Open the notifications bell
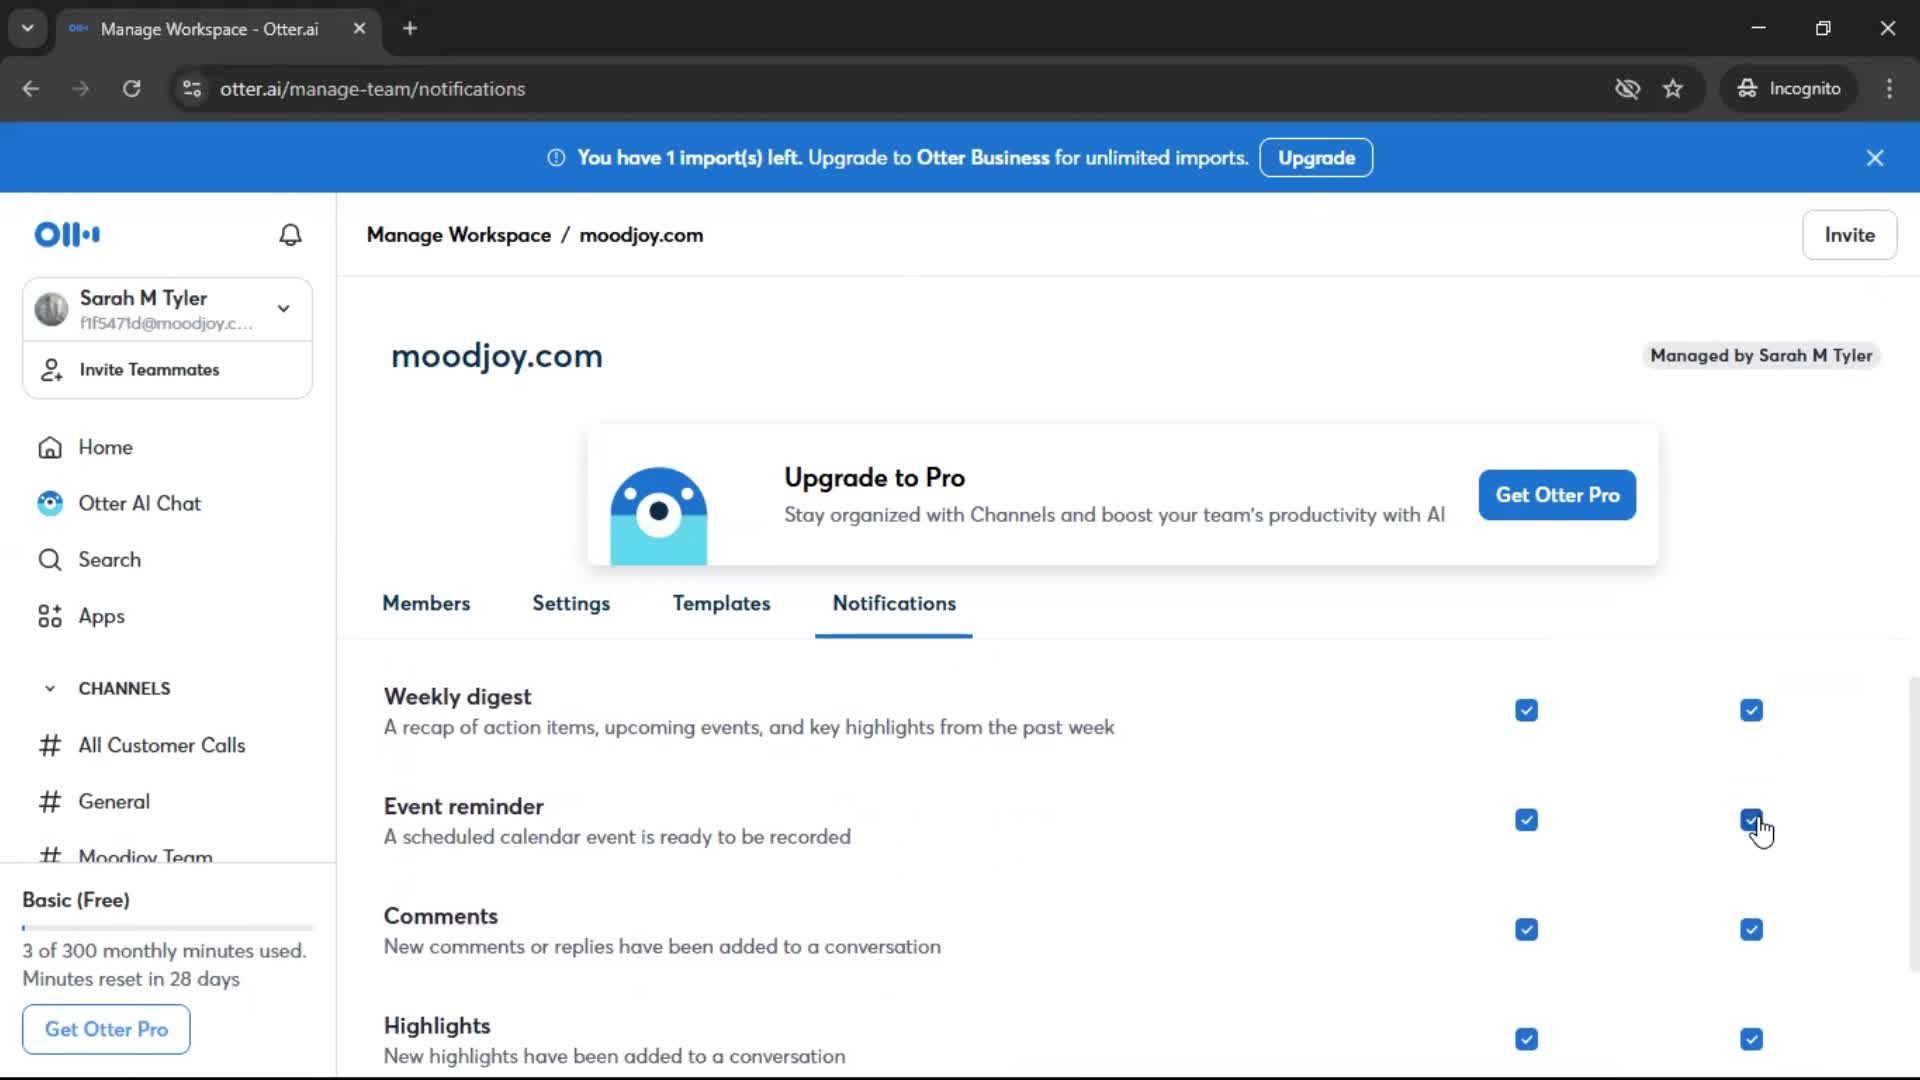1920x1080 pixels. [x=290, y=235]
